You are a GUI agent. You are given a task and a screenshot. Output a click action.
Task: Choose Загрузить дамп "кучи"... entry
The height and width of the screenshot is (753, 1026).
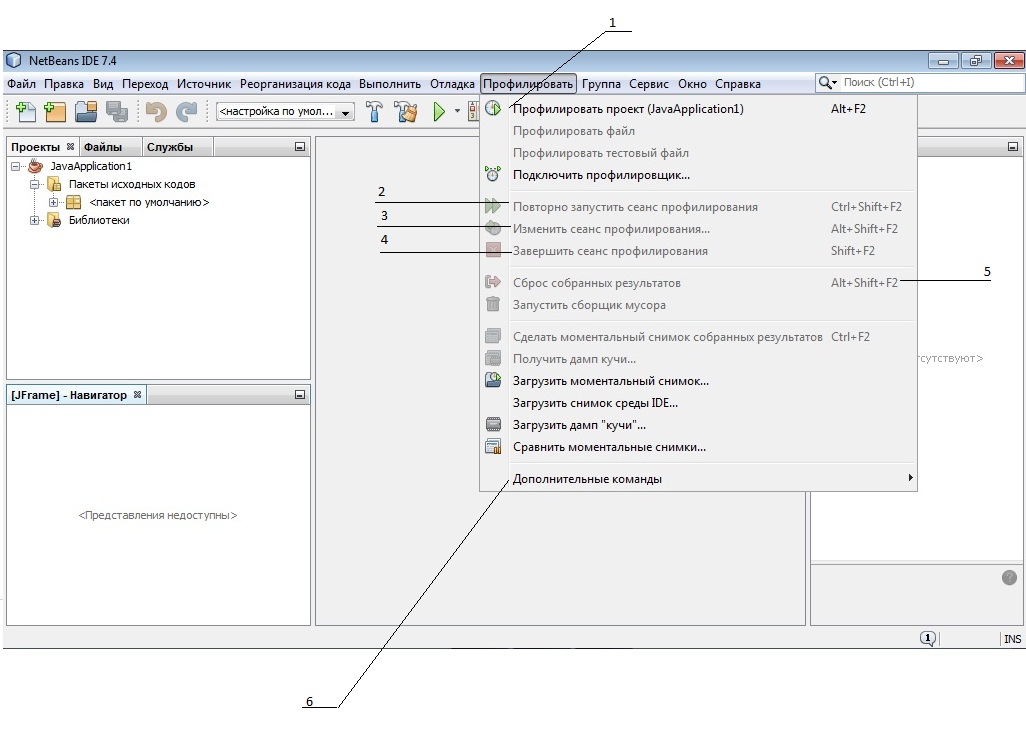698,425
